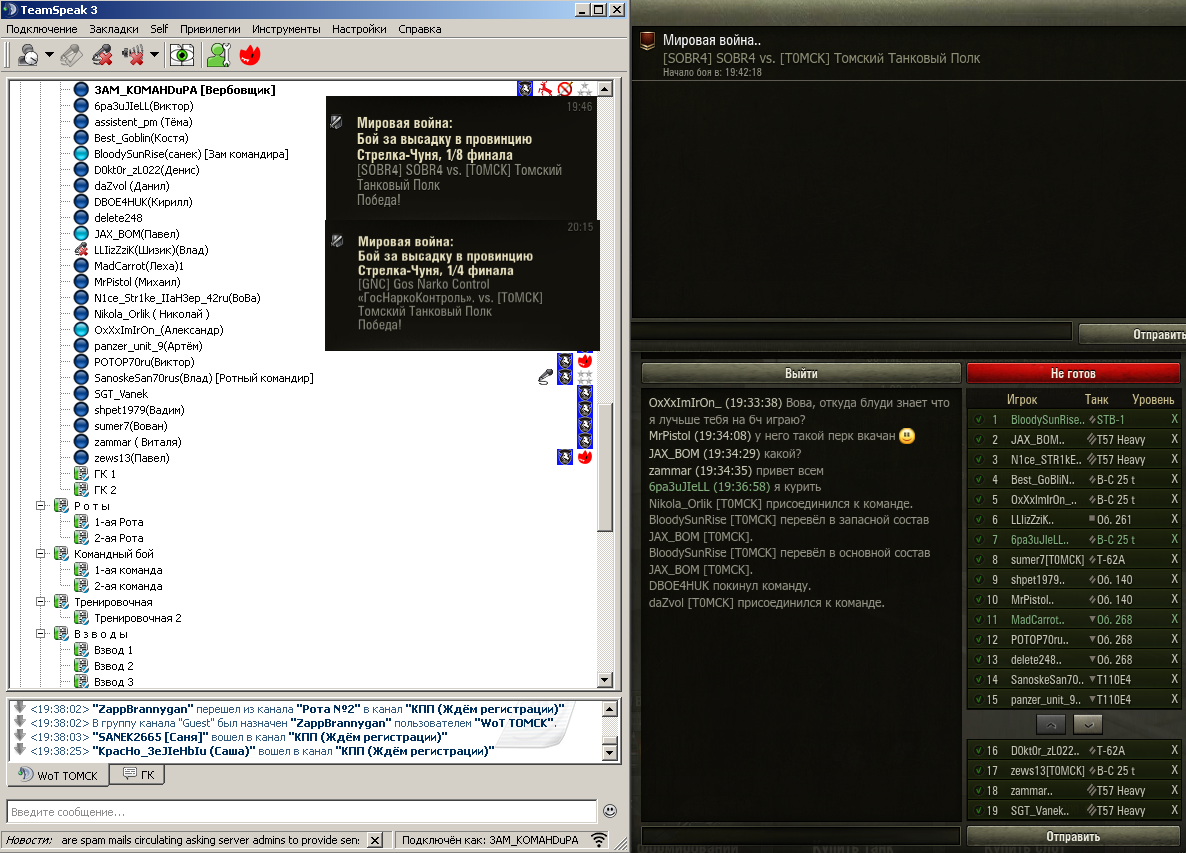
Task: Open contacts manager icon with wrench
Action: point(218,55)
